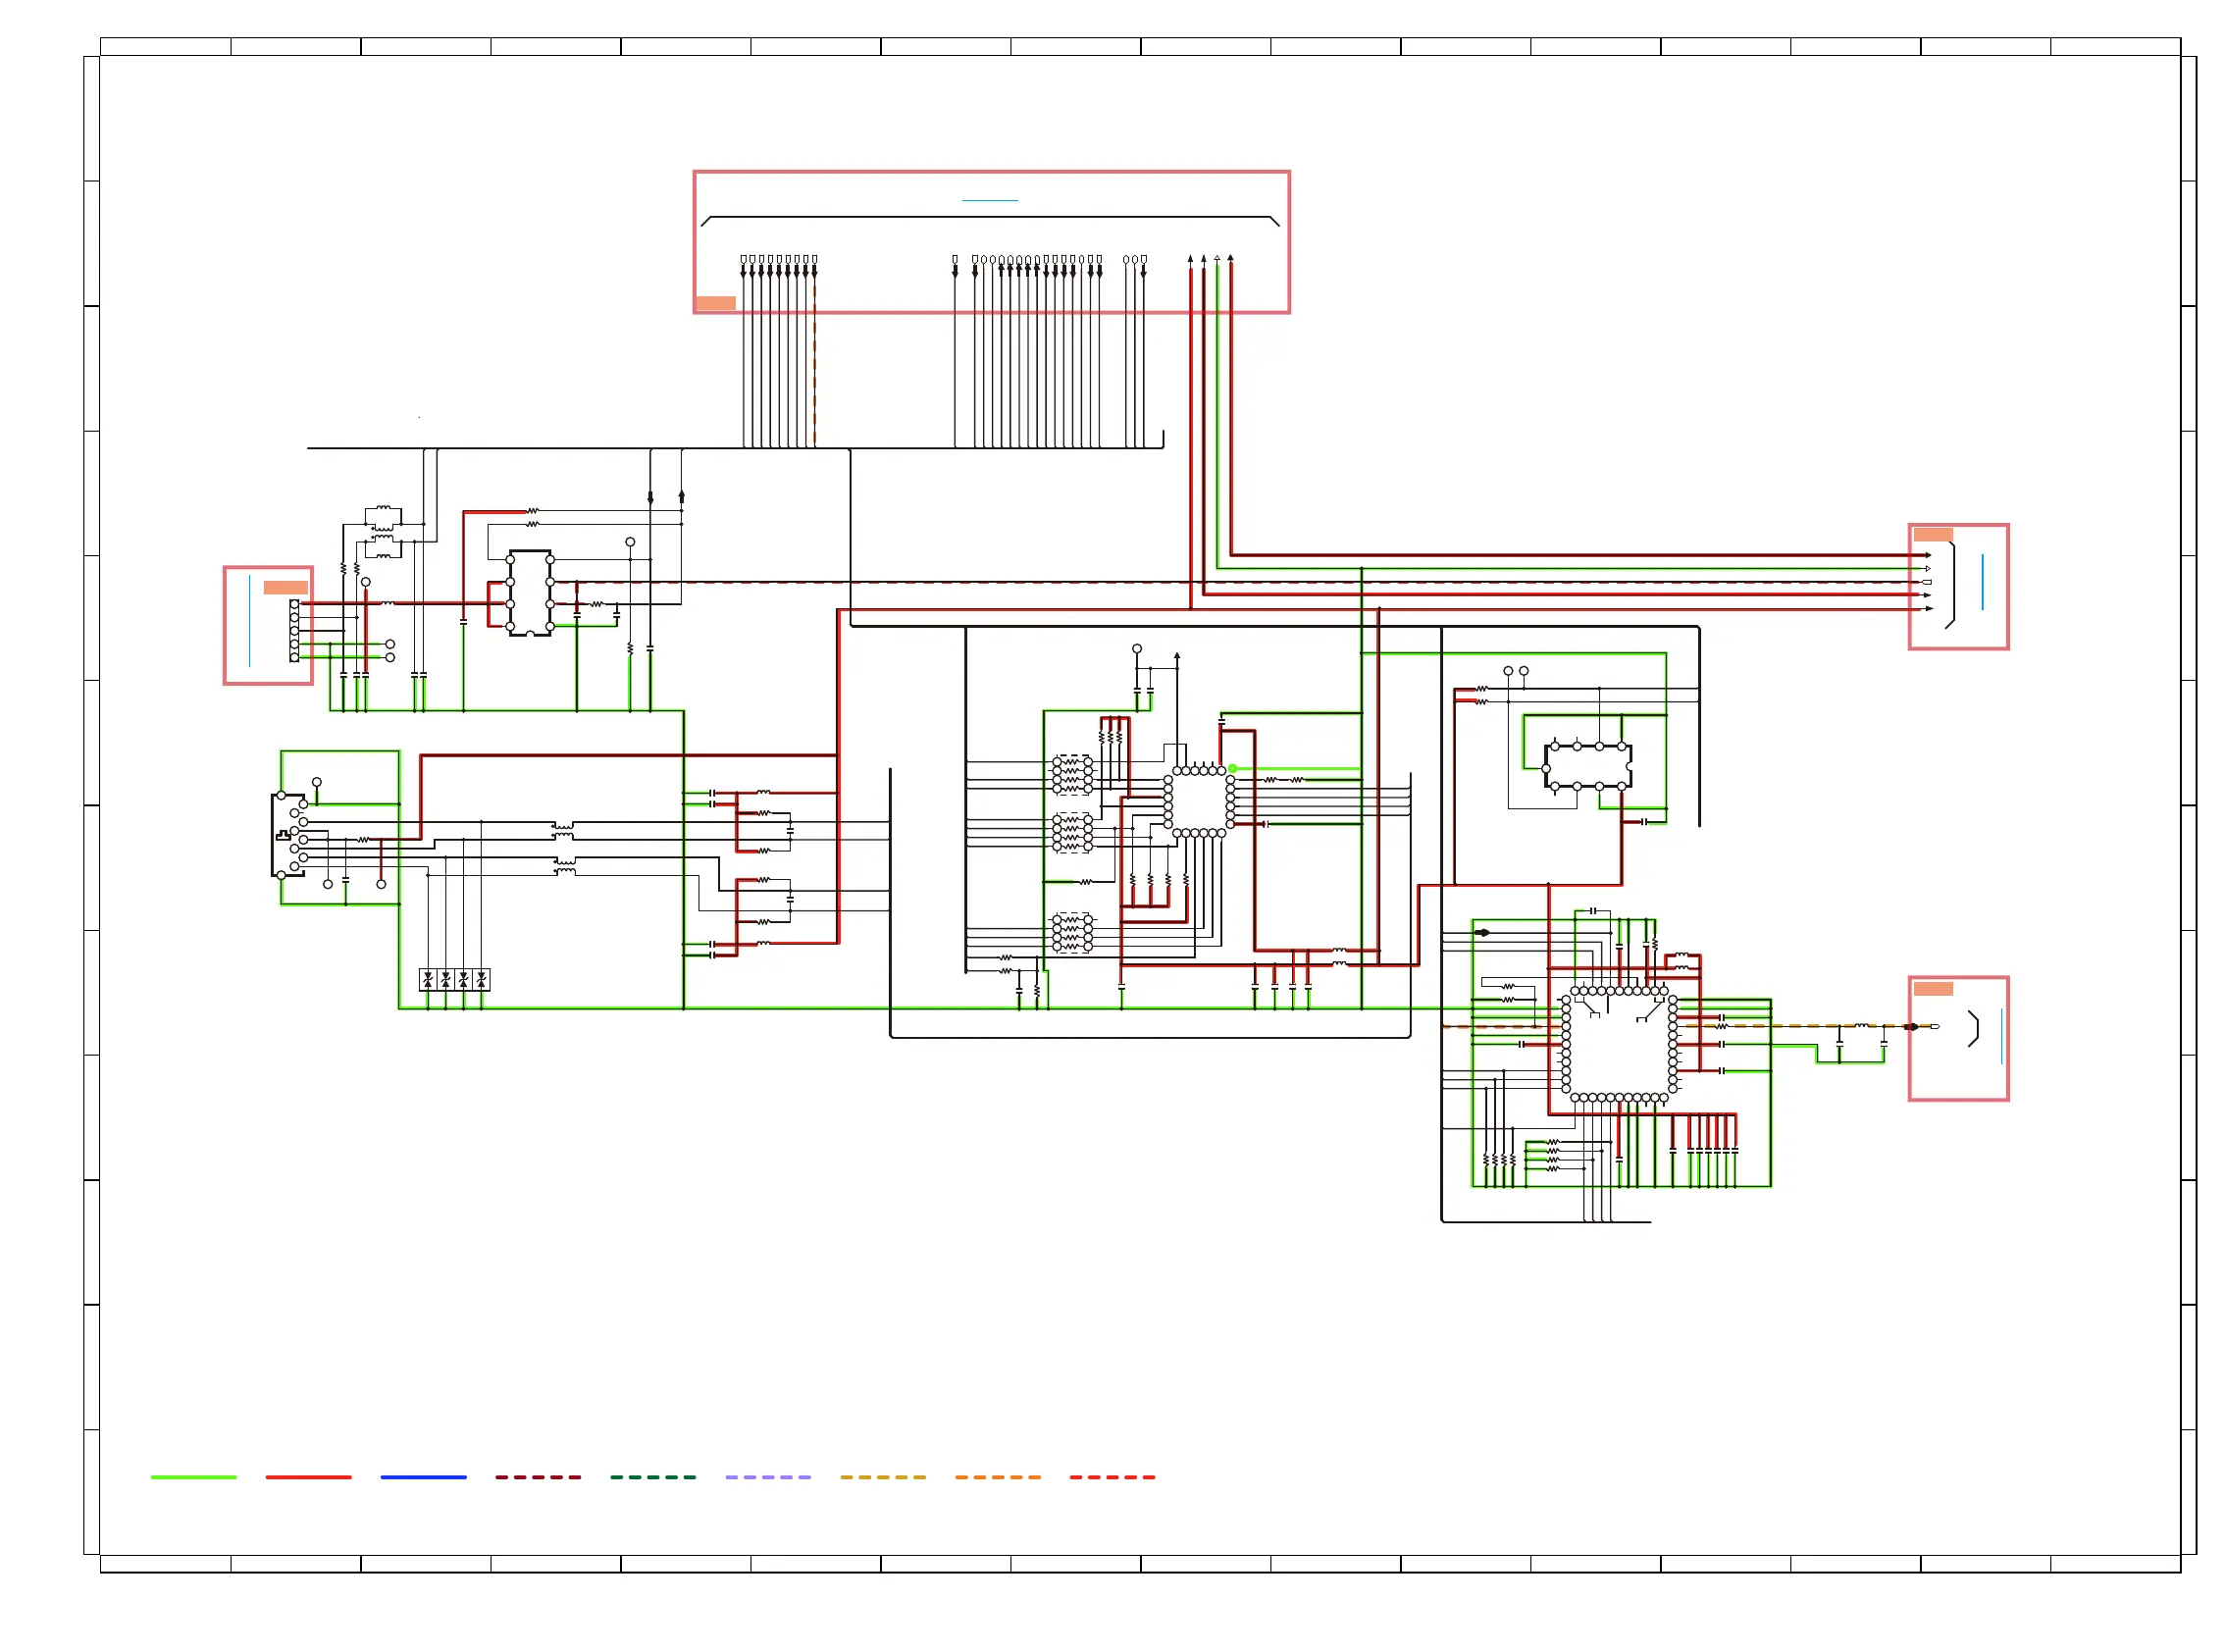The width and height of the screenshot is (2225, 1652).
Task: Click the small rectangular IC at upper right
Action: [1587, 766]
